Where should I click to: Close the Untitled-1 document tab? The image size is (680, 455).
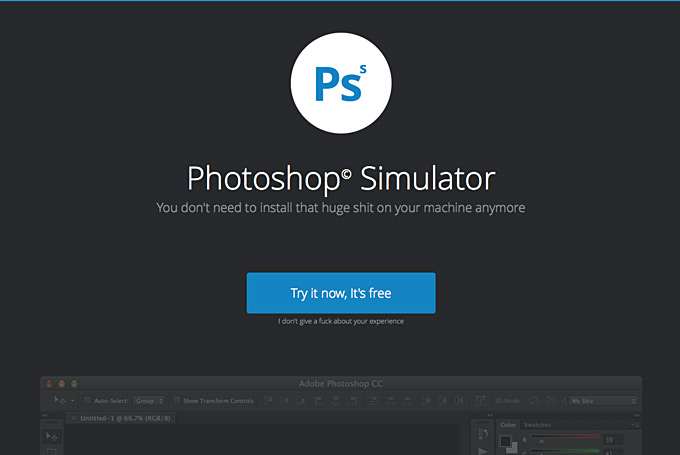(74, 418)
